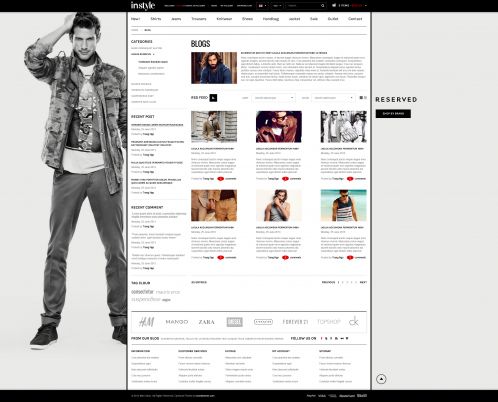
Task: Open the Sale menu item
Action: point(314,19)
